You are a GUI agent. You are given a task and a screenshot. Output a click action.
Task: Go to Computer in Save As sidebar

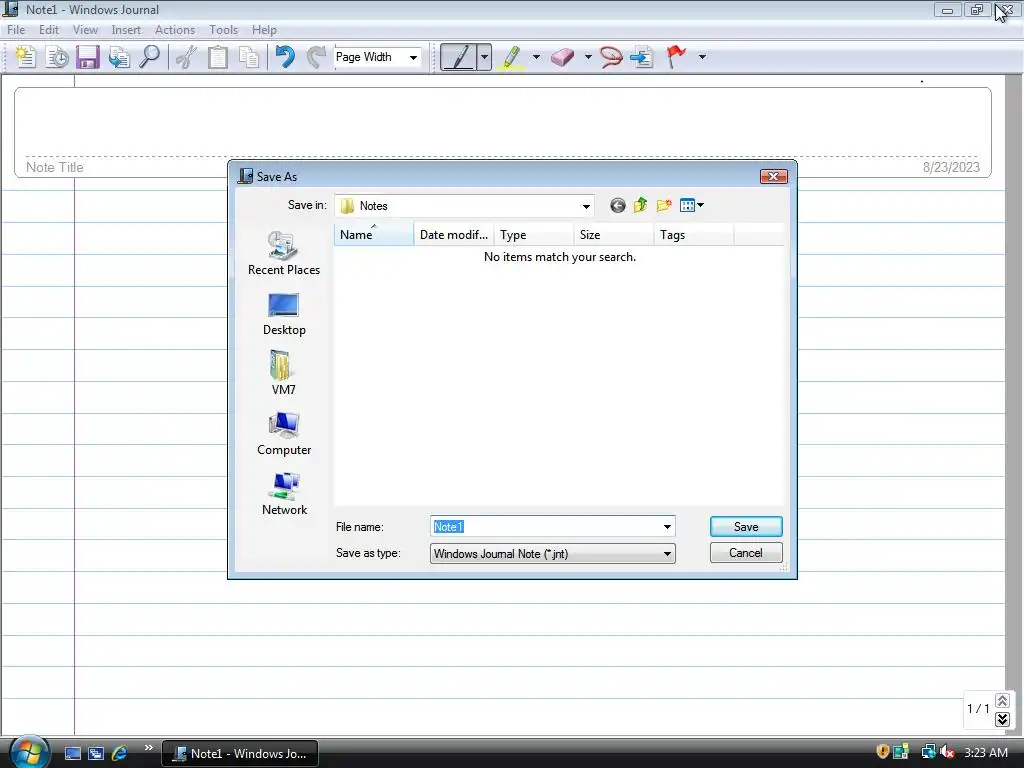click(283, 434)
